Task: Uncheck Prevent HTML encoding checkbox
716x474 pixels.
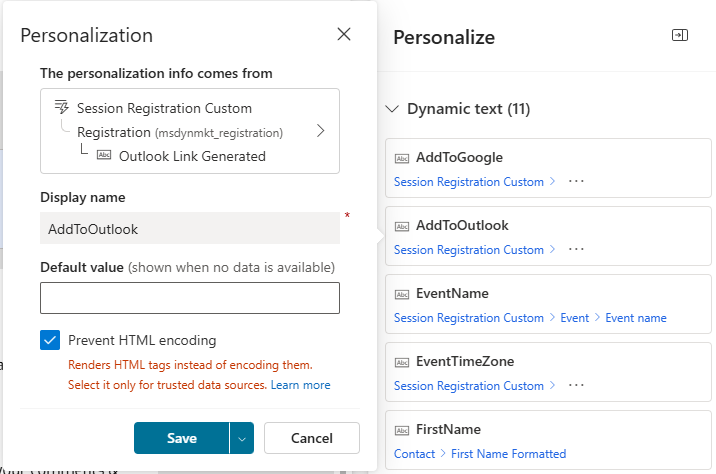Action: (x=50, y=340)
